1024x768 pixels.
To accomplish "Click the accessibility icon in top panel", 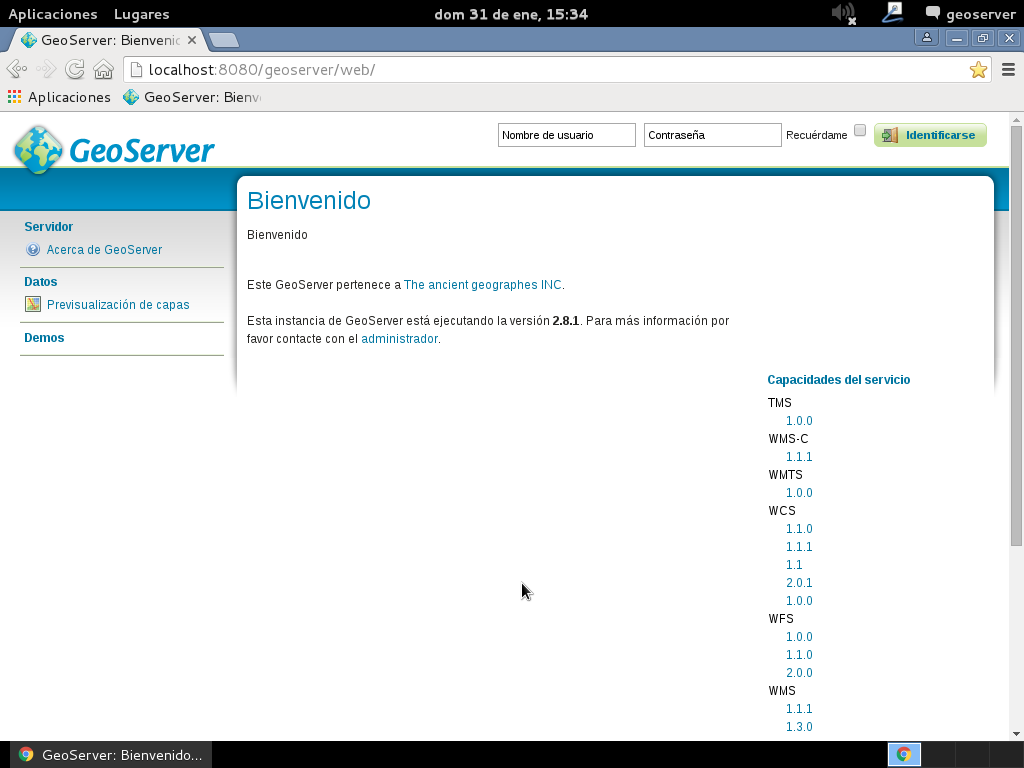I will pos(892,13).
